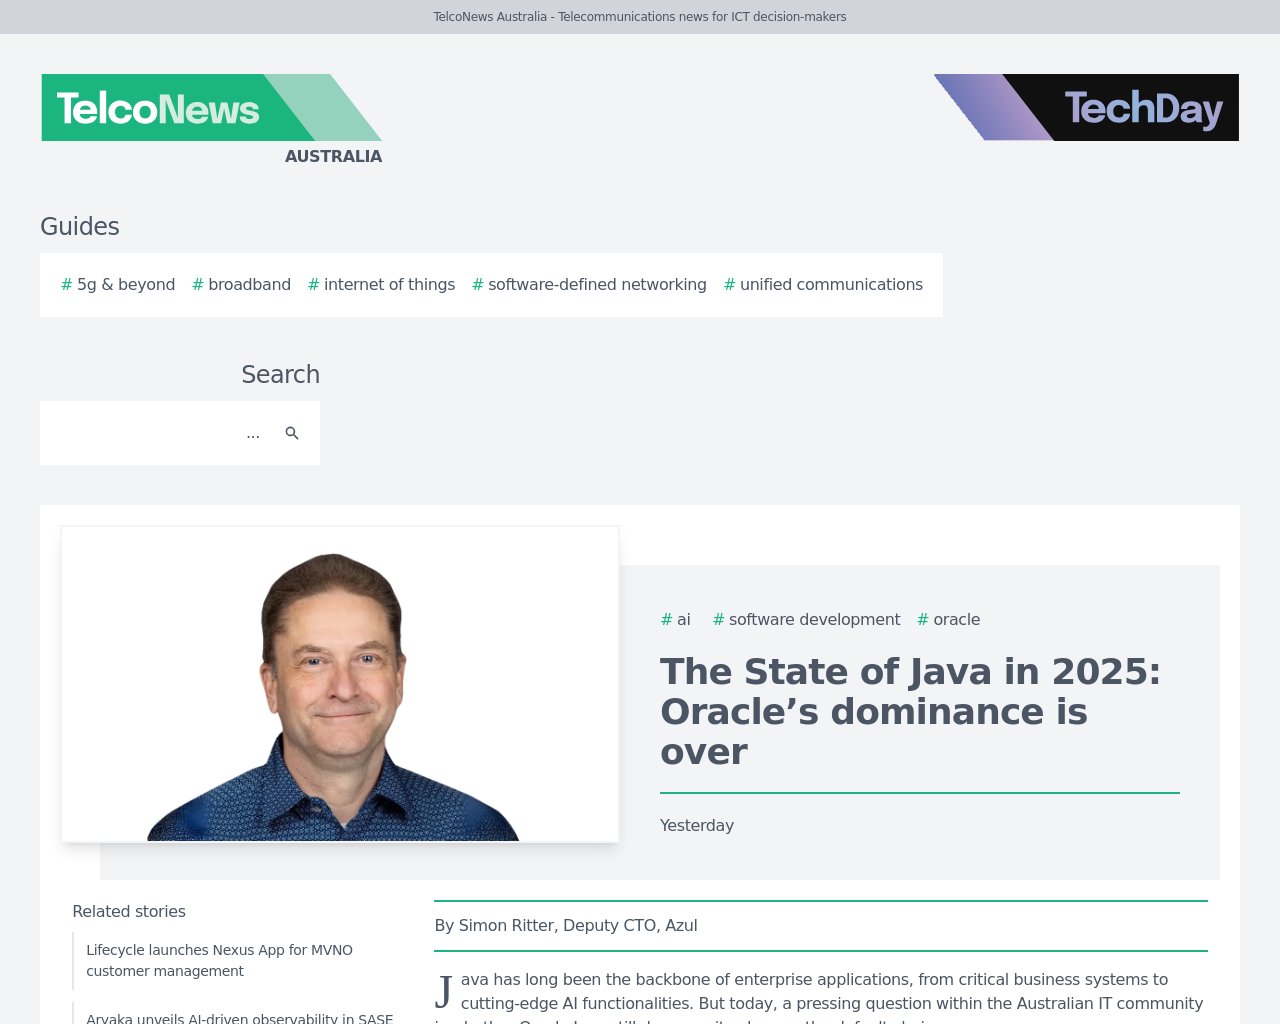Open the Arvaka SASE observability story
Viewport: 1280px width, 1024px height.
[x=240, y=1018]
